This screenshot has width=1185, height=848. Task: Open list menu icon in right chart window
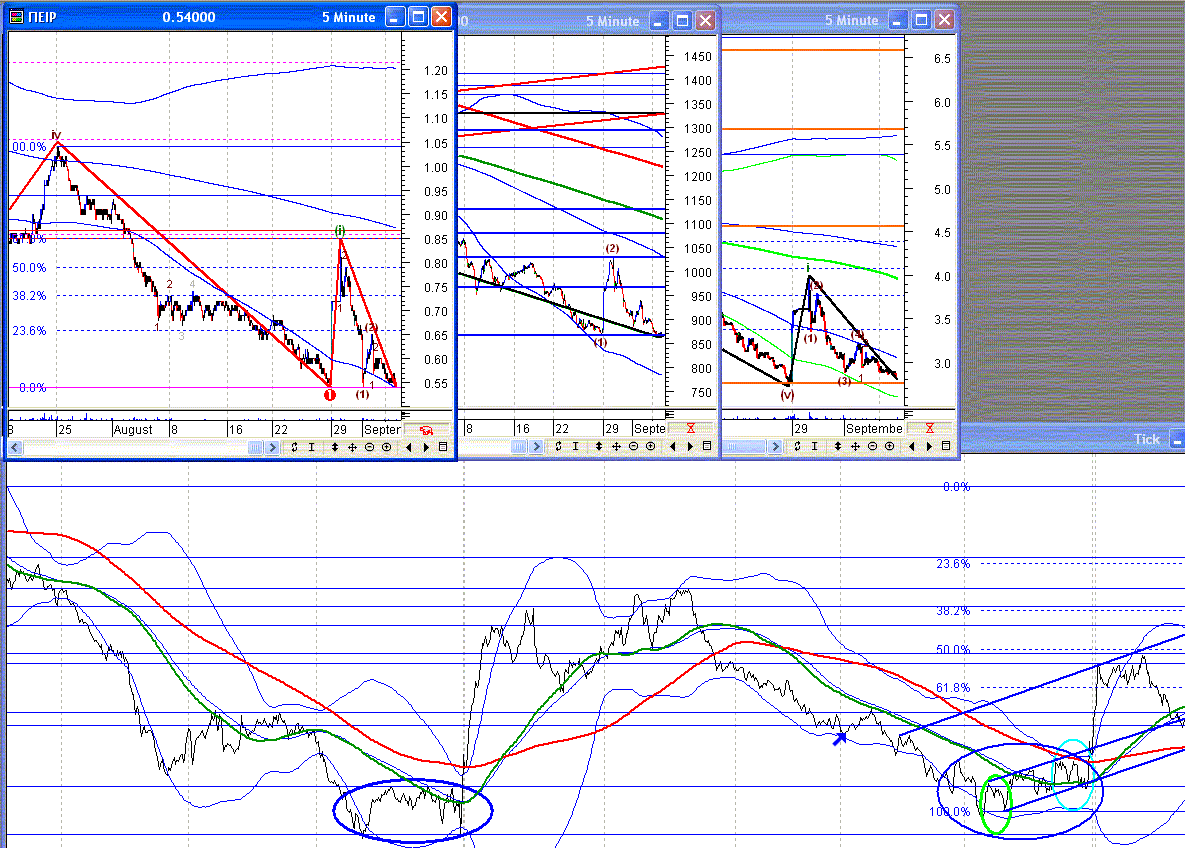coord(945,446)
